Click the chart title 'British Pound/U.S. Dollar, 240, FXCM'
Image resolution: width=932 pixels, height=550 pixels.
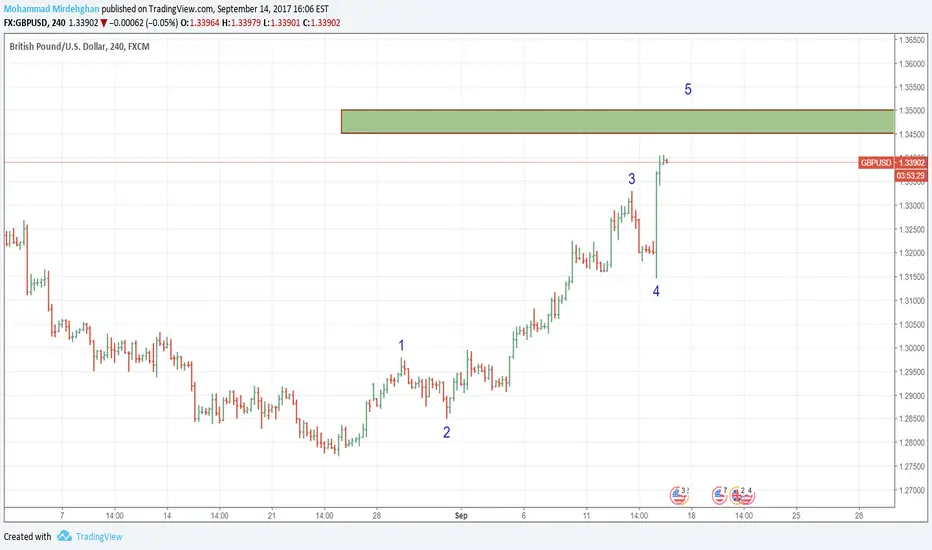pyautogui.click(x=80, y=46)
